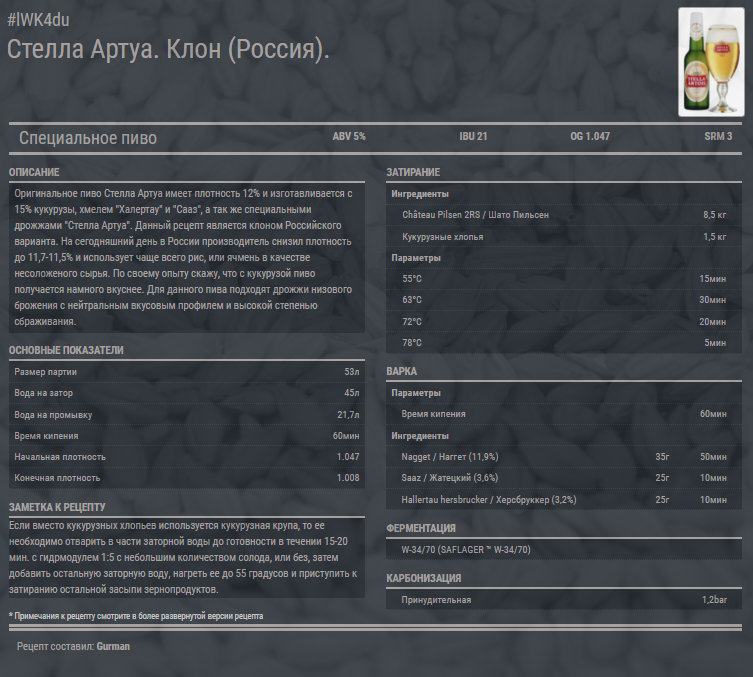Click the Ингредиенты subheading under Затирание
The image size is (753, 677).
tap(420, 194)
